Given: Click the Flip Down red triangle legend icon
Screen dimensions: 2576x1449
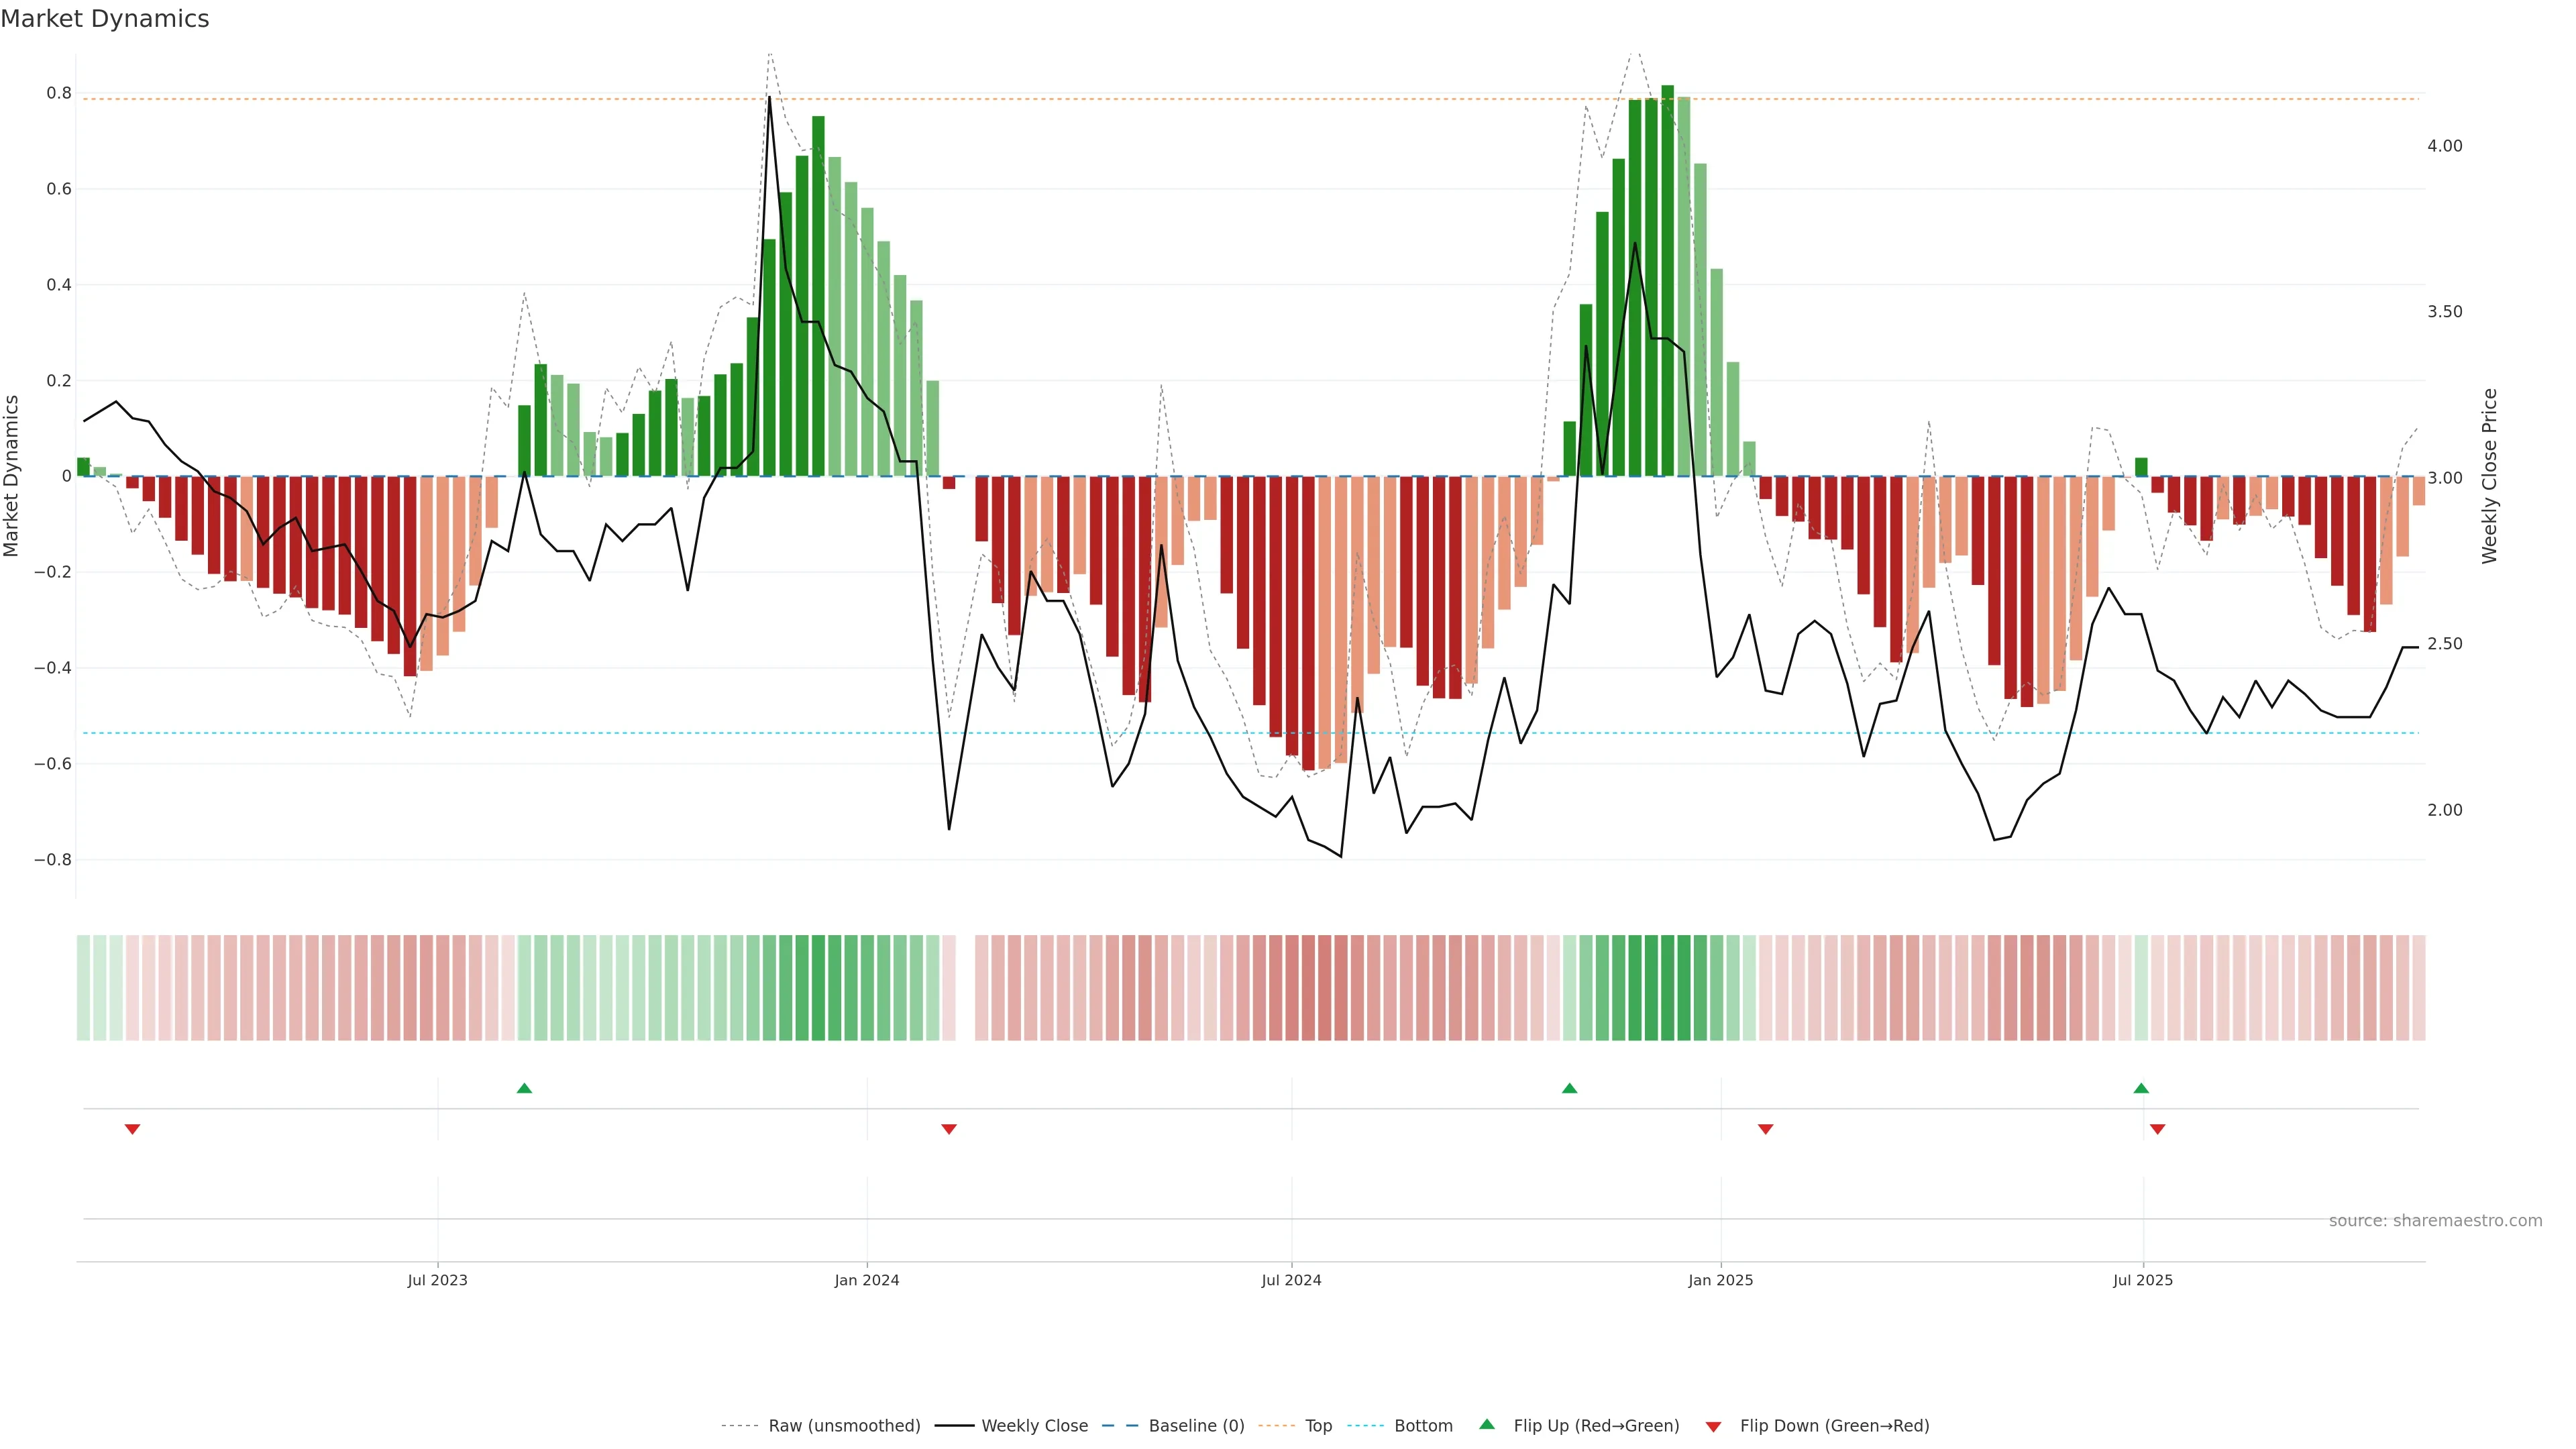Looking at the screenshot, I should (1713, 1426).
